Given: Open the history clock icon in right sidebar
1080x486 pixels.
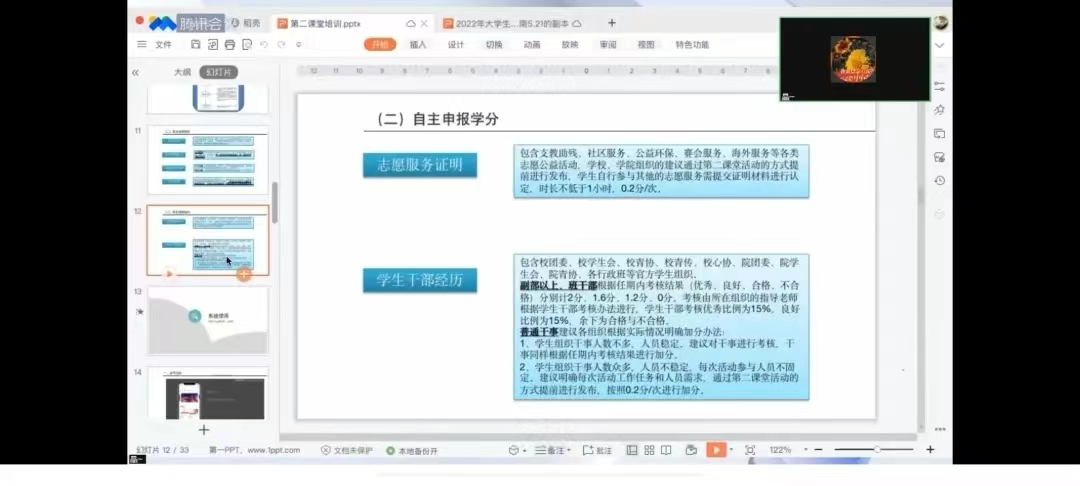Looking at the screenshot, I should click(939, 181).
